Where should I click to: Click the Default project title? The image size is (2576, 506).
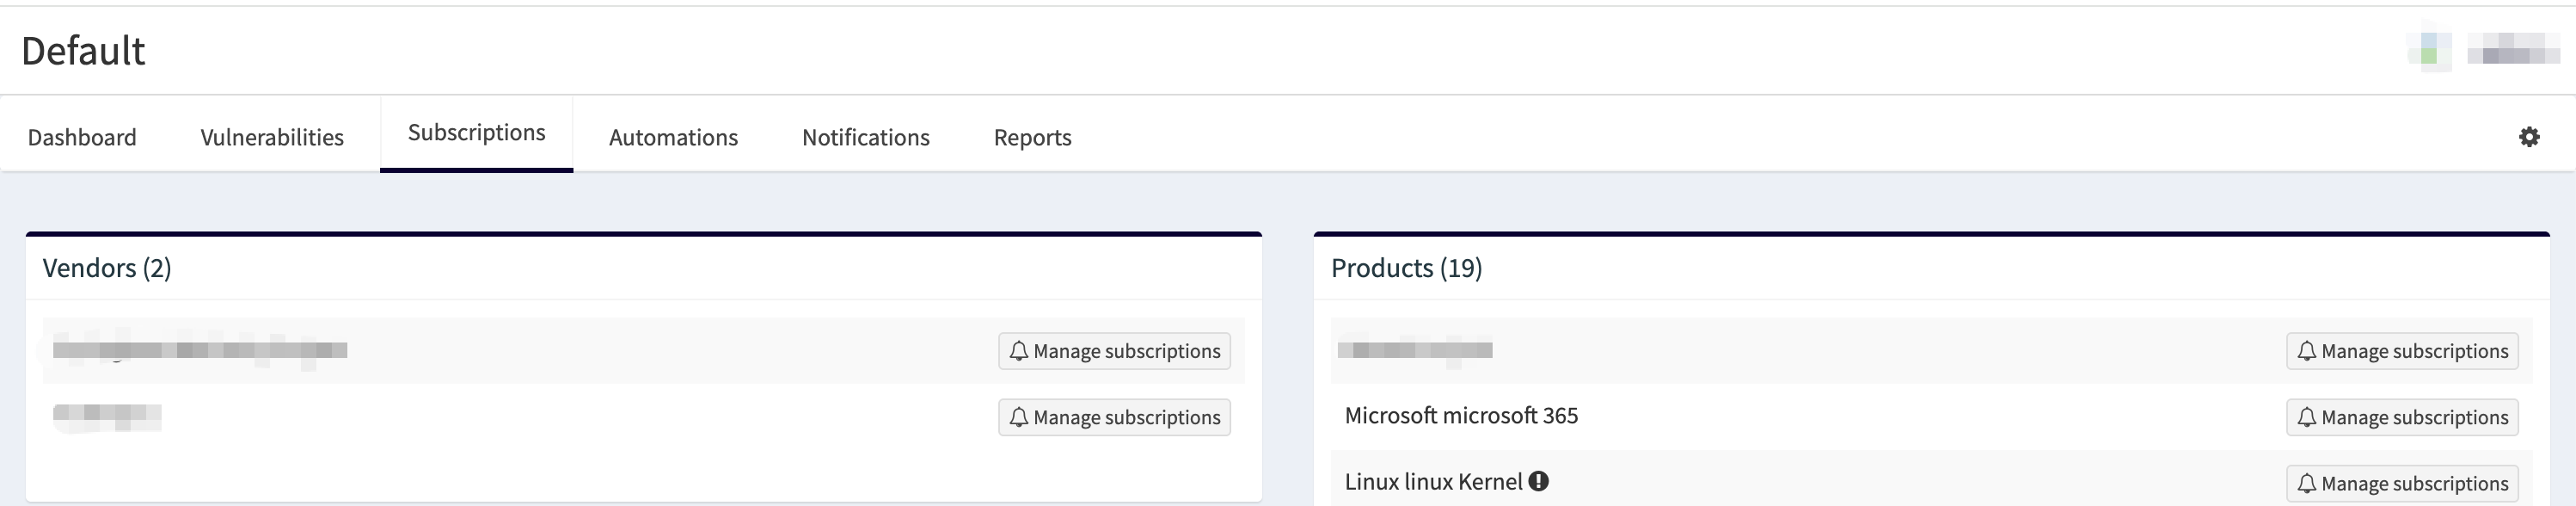click(x=83, y=51)
